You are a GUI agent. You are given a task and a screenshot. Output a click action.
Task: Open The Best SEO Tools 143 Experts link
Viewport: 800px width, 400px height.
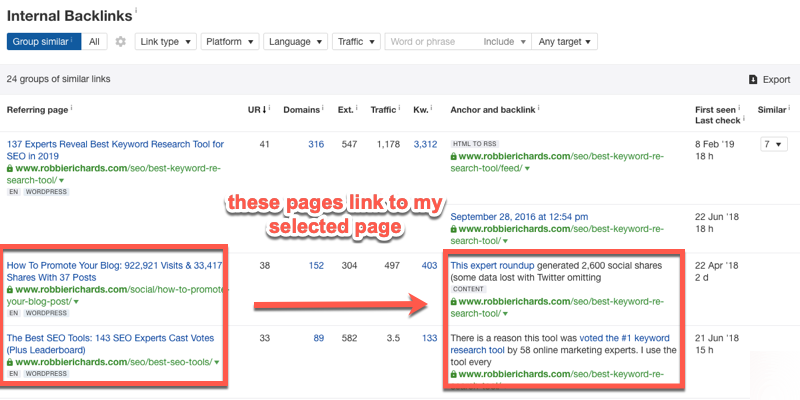[110, 344]
